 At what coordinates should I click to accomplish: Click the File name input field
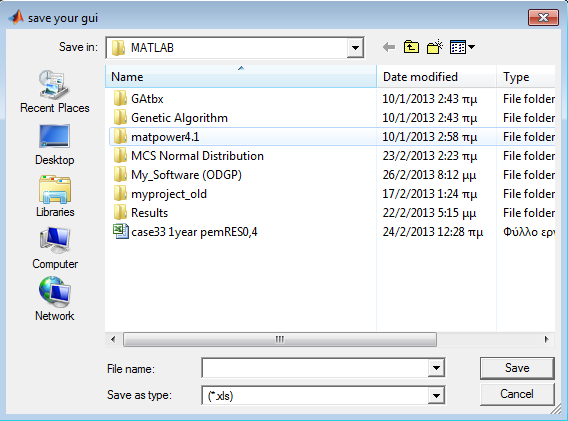tap(315, 368)
